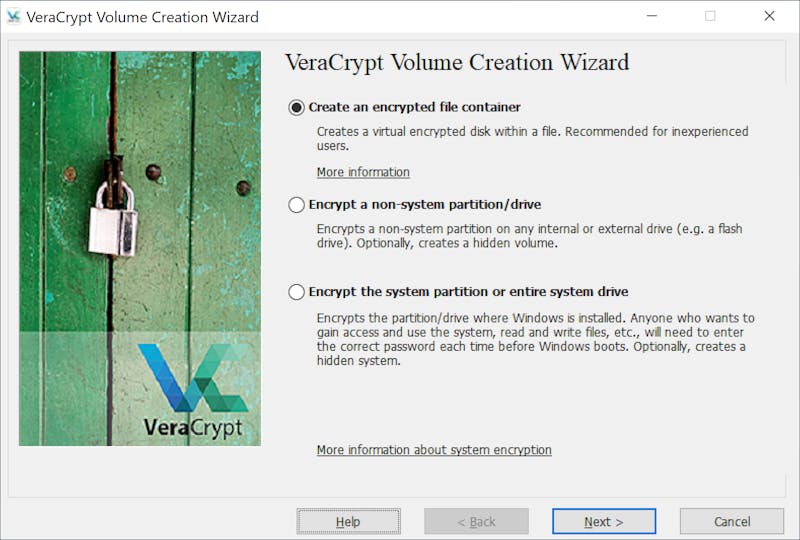Click 'Encrypts the partition/drive where Windows' description
The height and width of the screenshot is (540, 800).
(535, 339)
